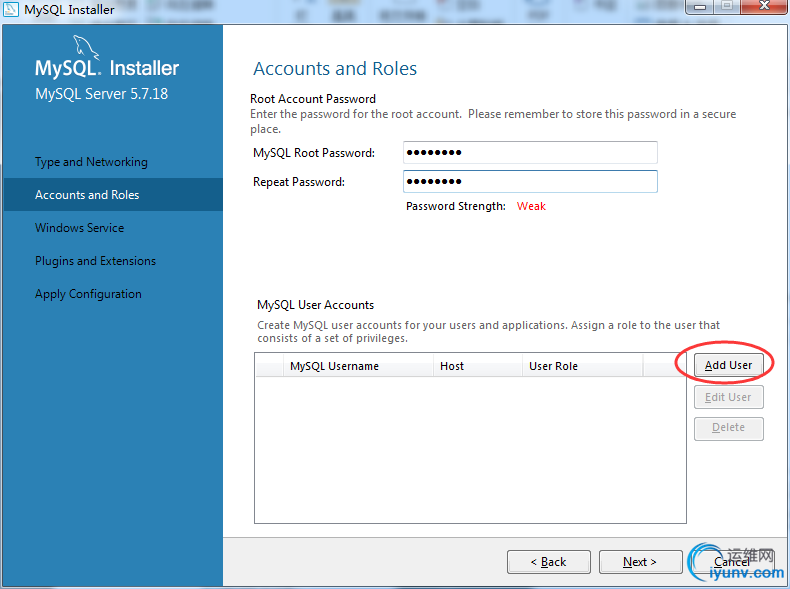Screen dimensions: 790x589
Task: Click the MySQL dolphin logo
Action: 87,48
